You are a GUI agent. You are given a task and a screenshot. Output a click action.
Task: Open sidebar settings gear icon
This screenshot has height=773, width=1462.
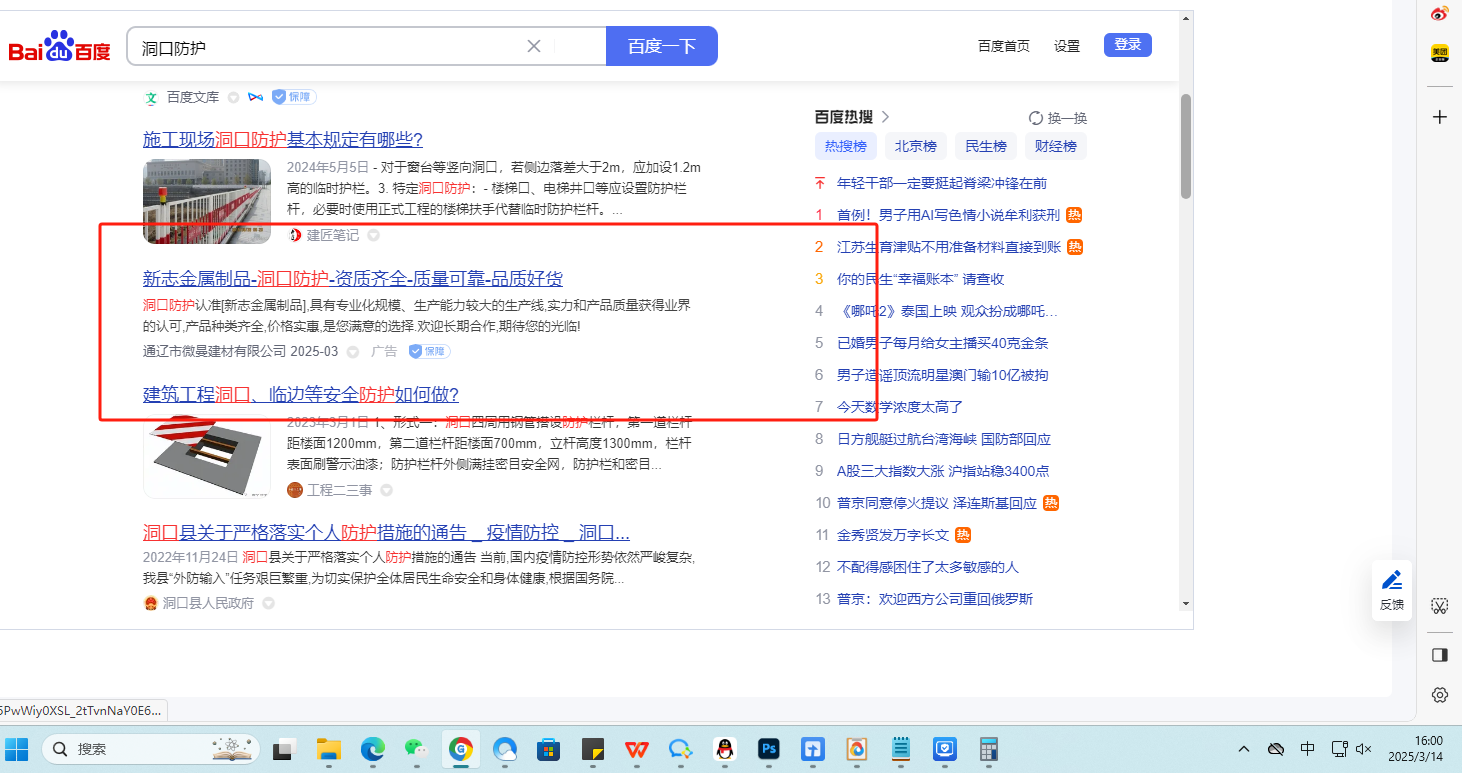point(1439,694)
